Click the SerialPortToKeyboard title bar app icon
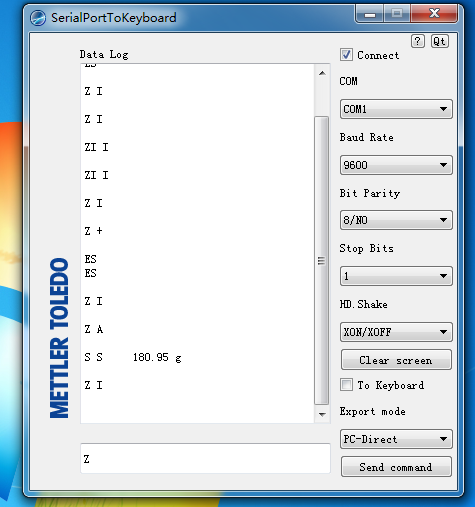Image resolution: width=475 pixels, height=507 pixels. coord(38,18)
